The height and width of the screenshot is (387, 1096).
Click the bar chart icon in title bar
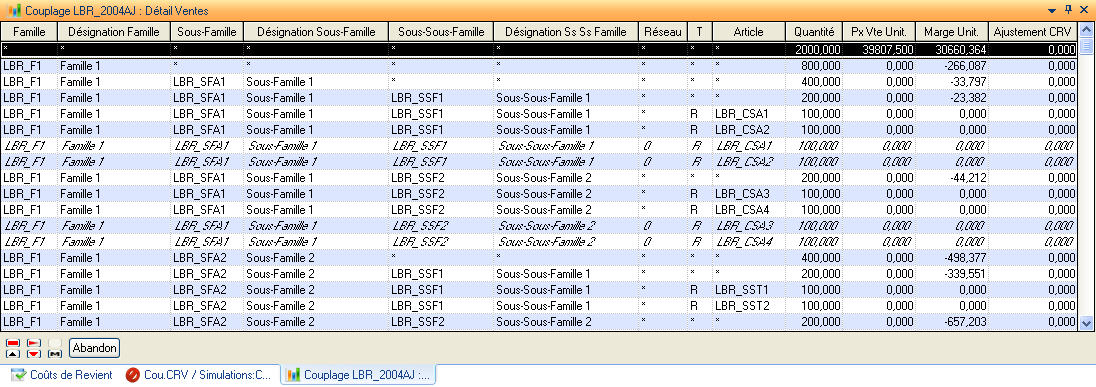(13, 11)
